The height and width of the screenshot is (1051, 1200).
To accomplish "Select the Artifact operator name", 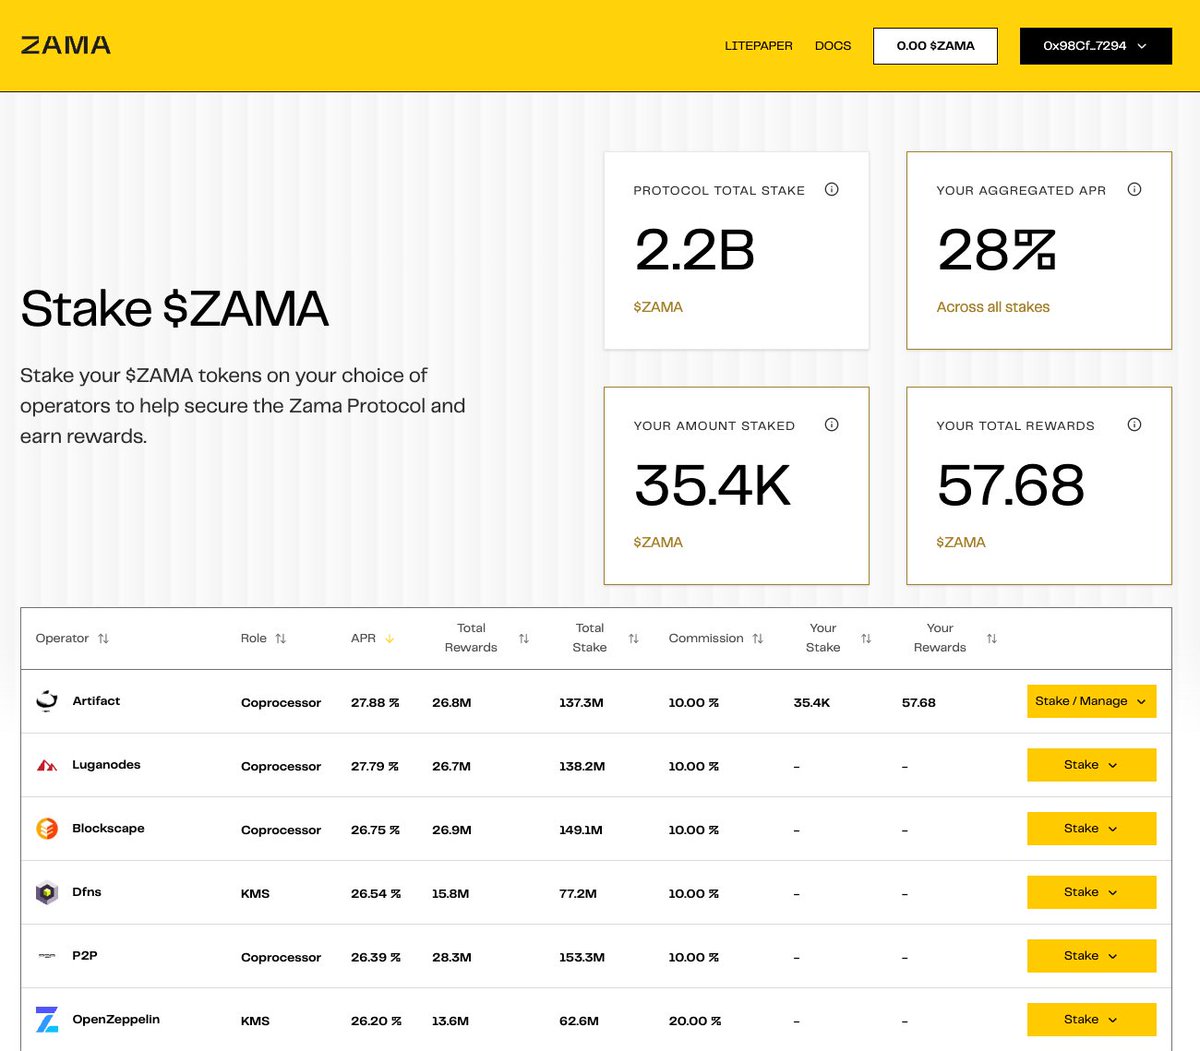I will [96, 701].
